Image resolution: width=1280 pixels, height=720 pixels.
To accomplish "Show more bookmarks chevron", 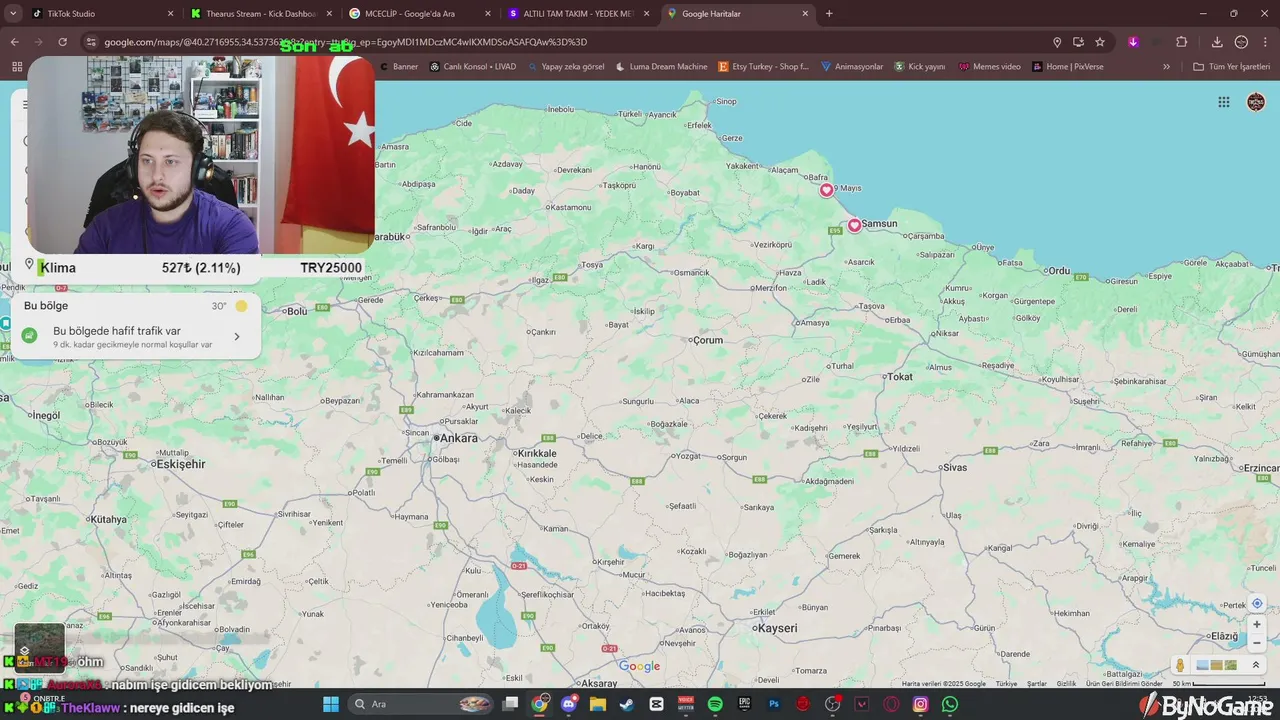I will pyautogui.click(x=1166, y=67).
